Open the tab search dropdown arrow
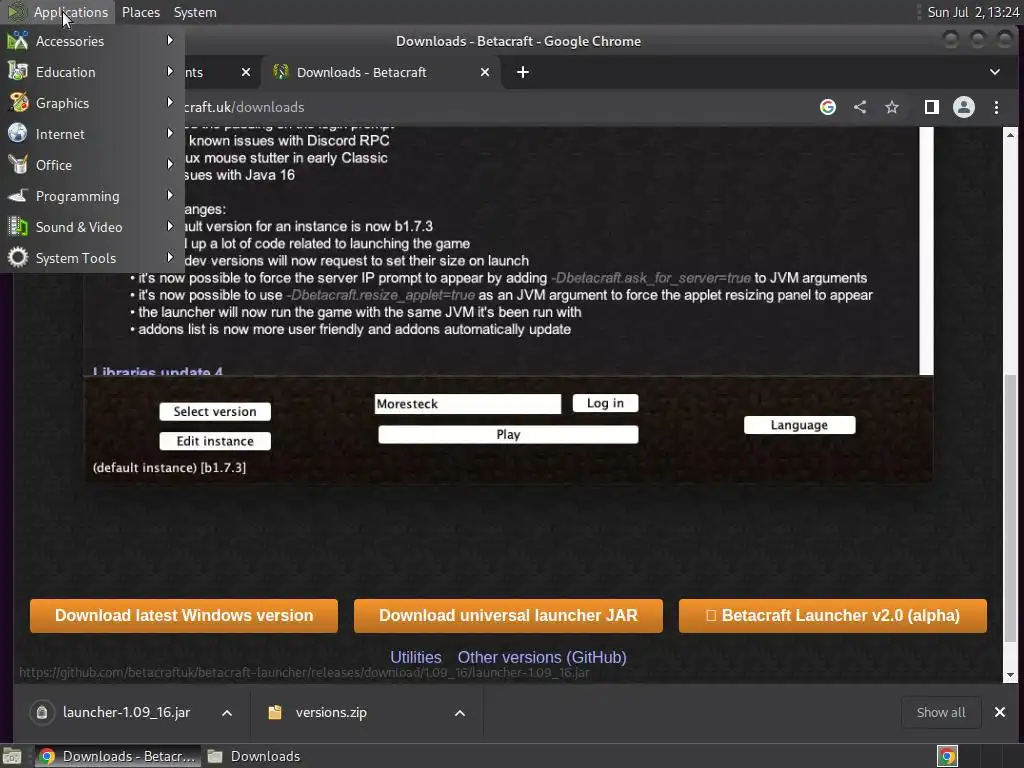The width and height of the screenshot is (1024, 768). (995, 72)
